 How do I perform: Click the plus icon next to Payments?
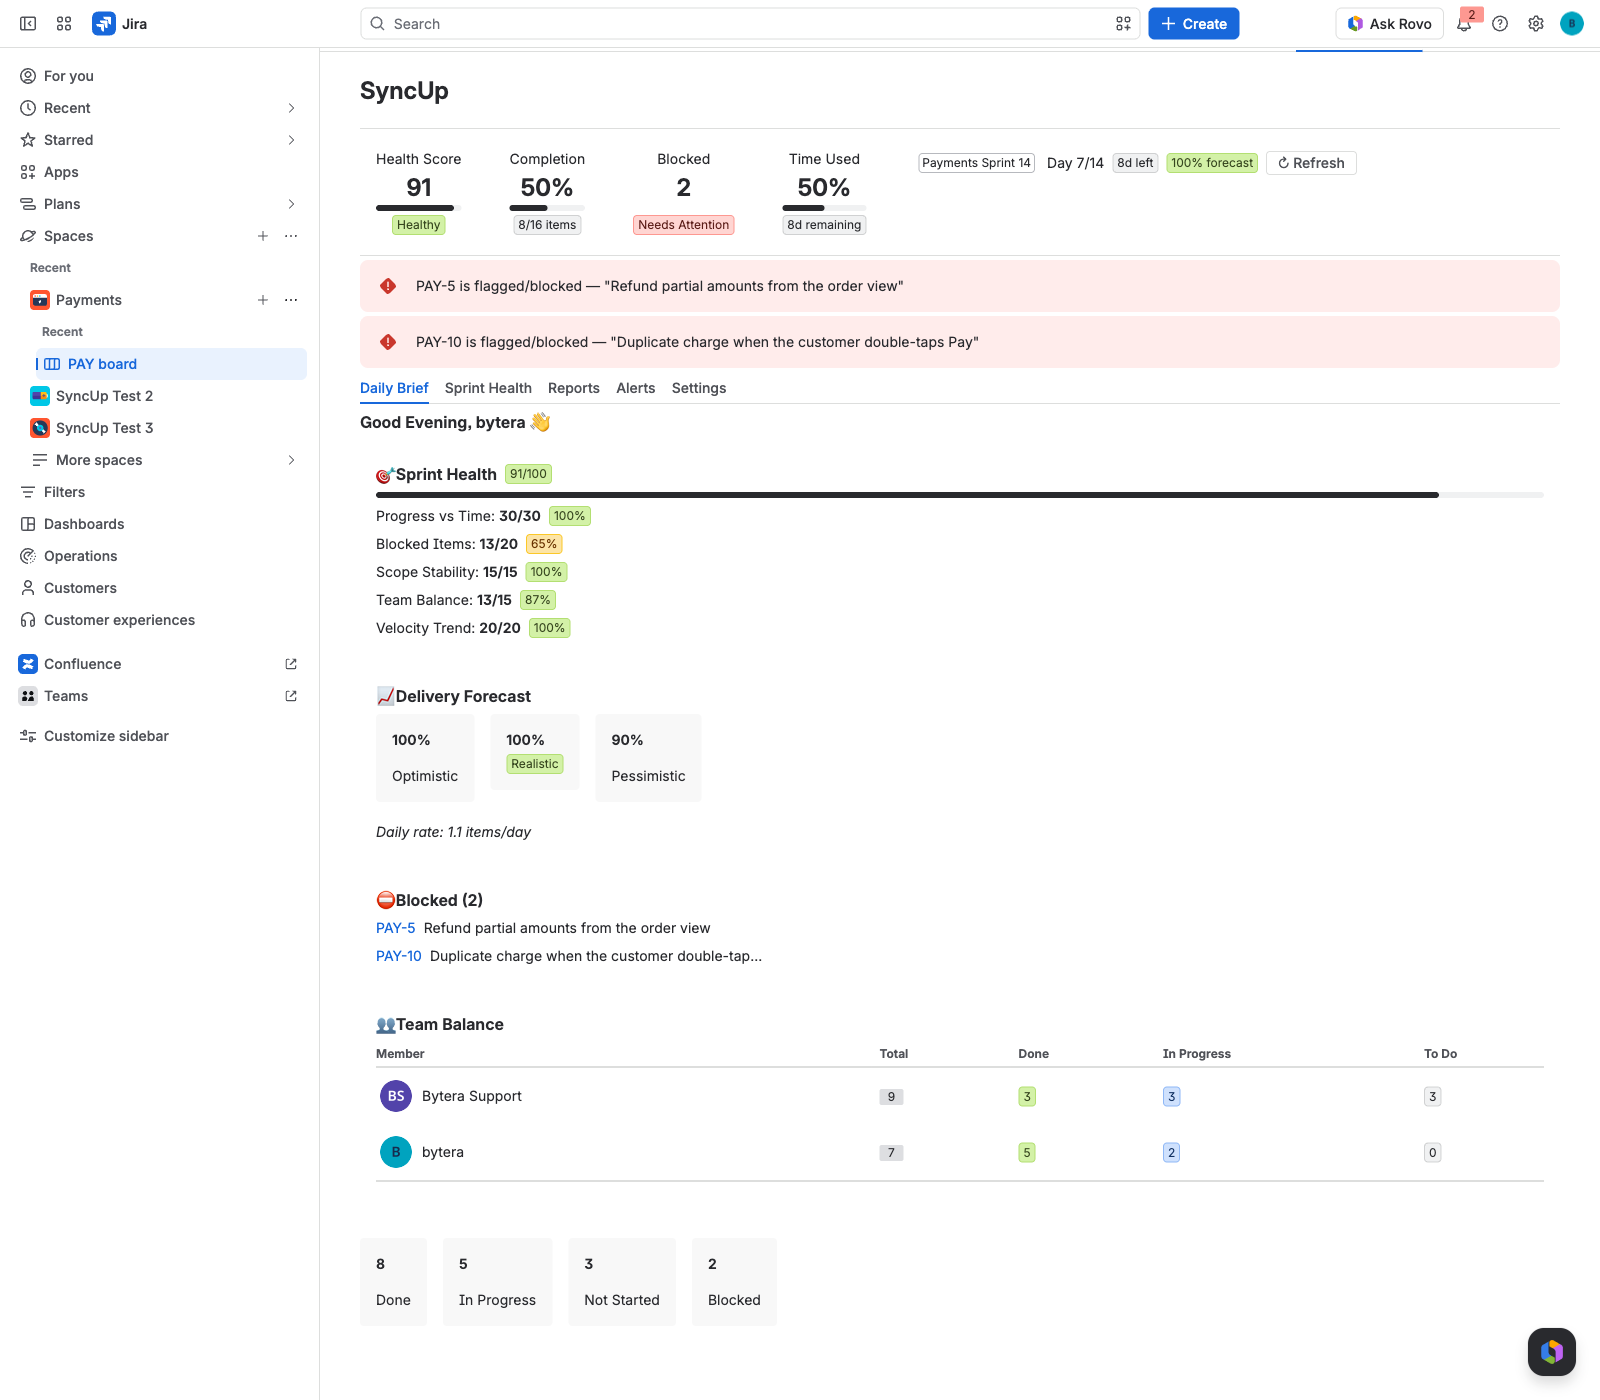click(263, 300)
